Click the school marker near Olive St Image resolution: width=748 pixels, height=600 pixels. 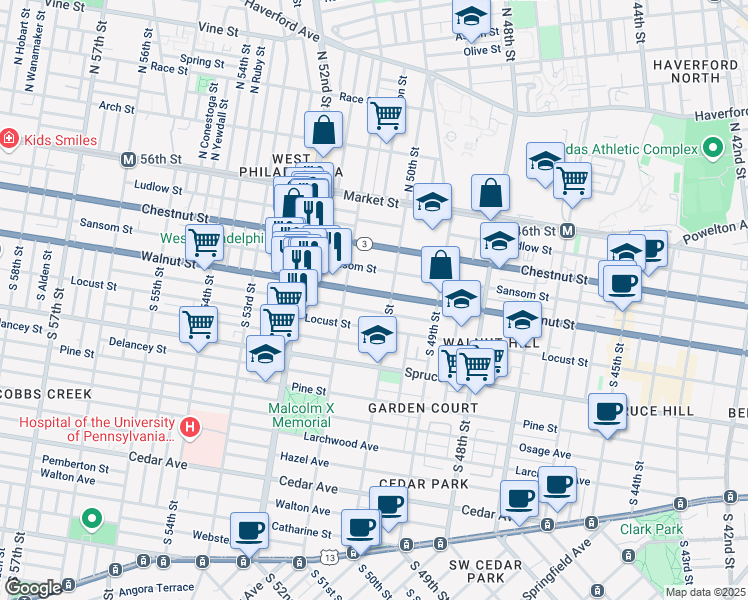471,19
